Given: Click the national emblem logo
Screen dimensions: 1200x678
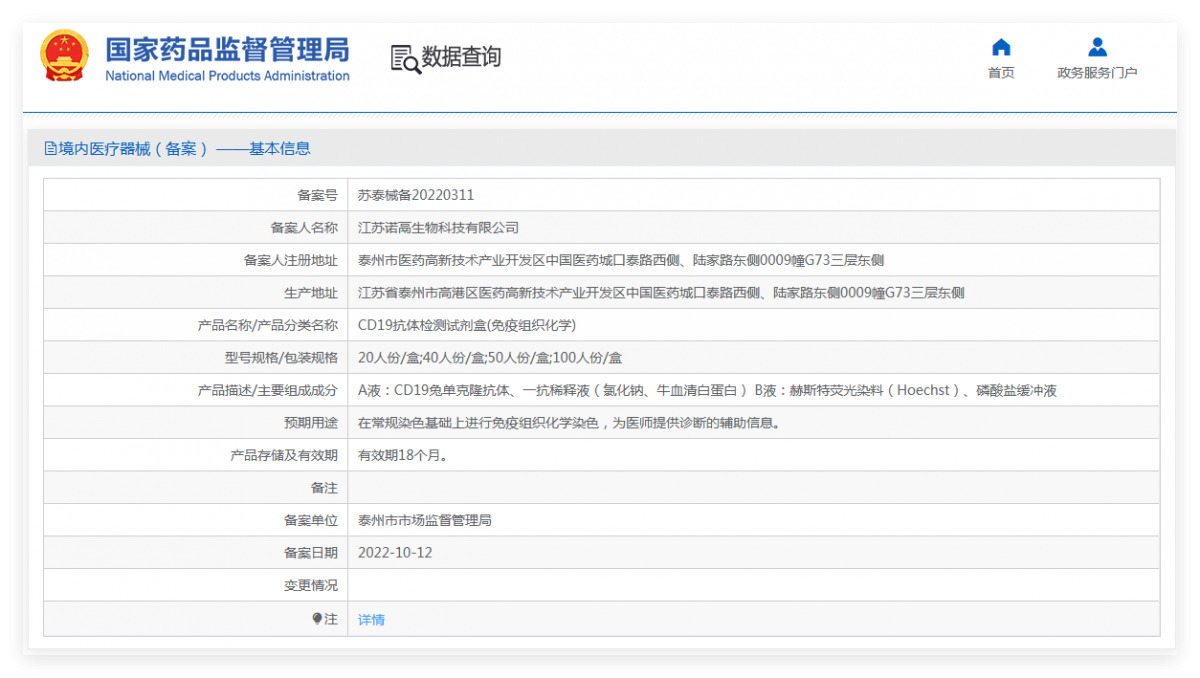Looking at the screenshot, I should coord(64,56).
